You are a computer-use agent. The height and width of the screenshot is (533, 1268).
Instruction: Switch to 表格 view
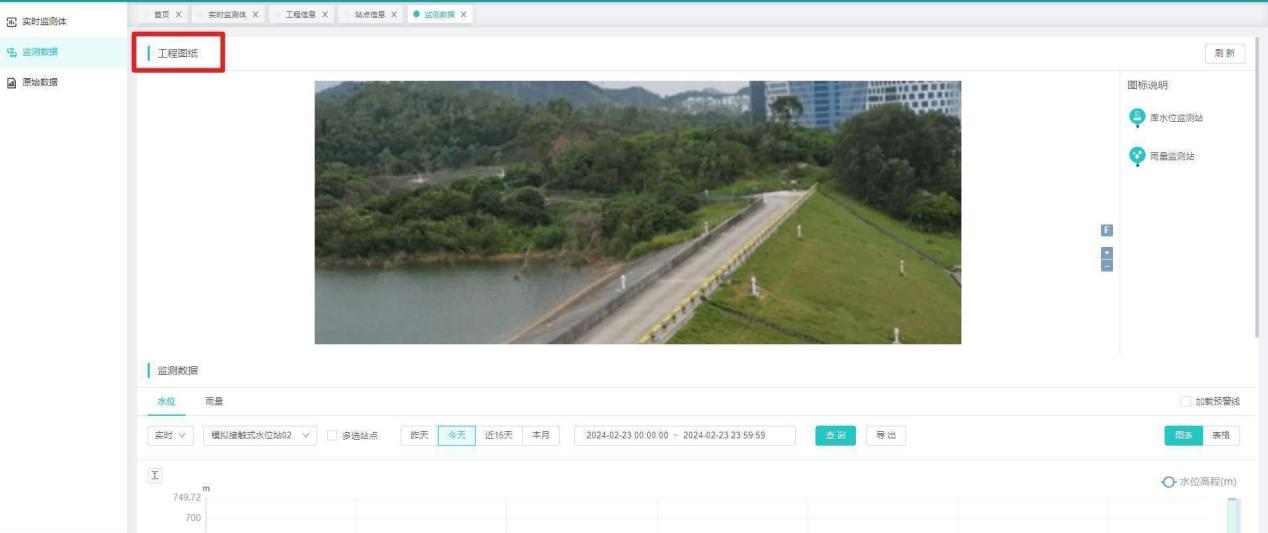click(1221, 435)
